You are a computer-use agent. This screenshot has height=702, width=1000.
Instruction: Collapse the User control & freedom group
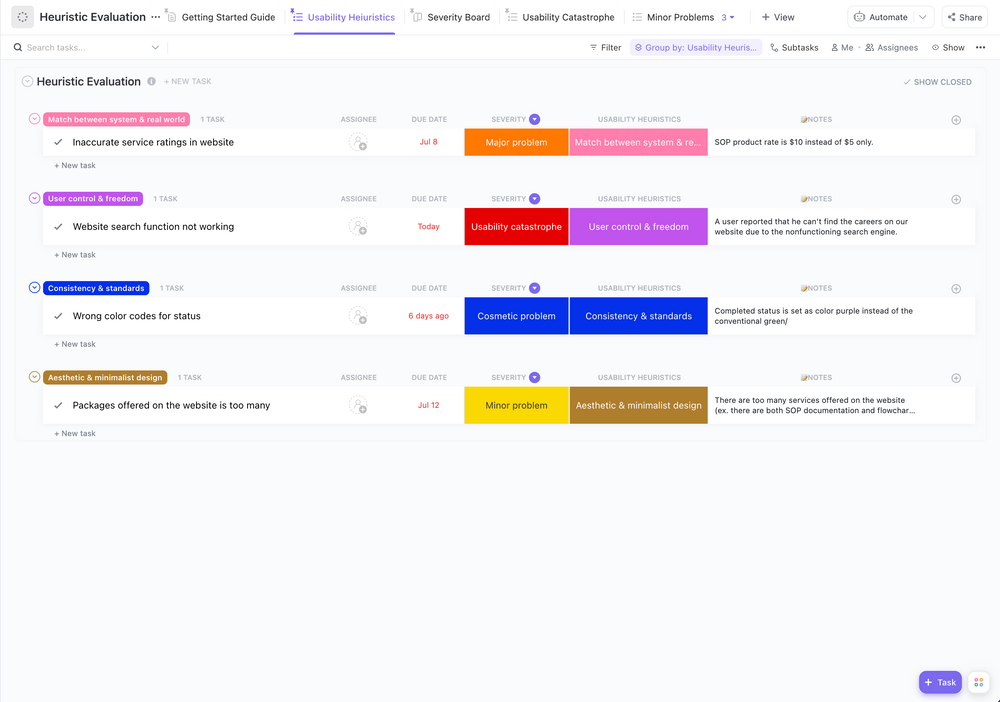click(33, 198)
